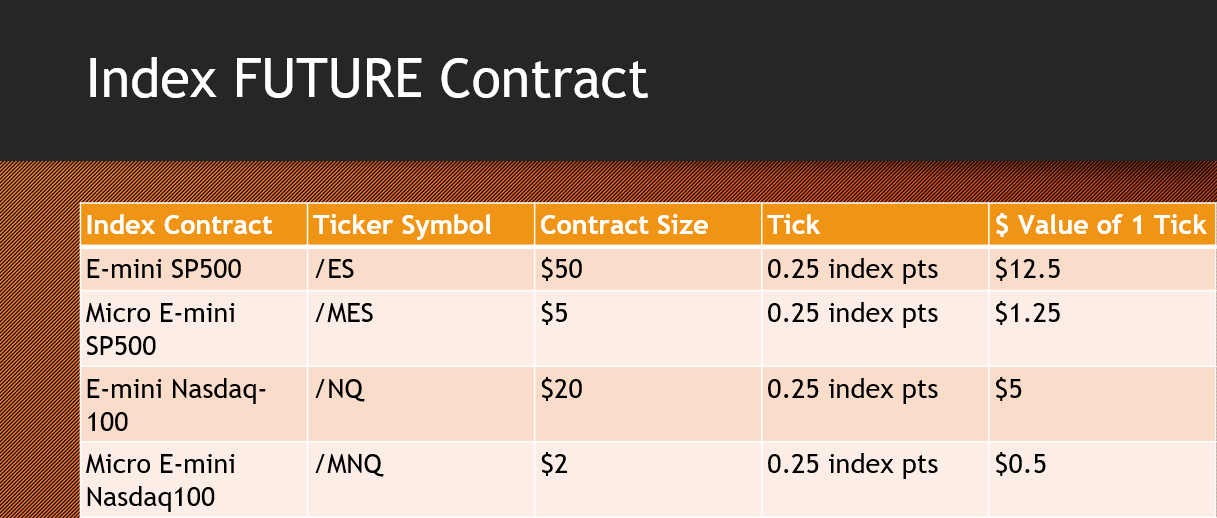Click the slide title "Index FUTURE Contract"
The height and width of the screenshot is (518, 1217).
367,78
